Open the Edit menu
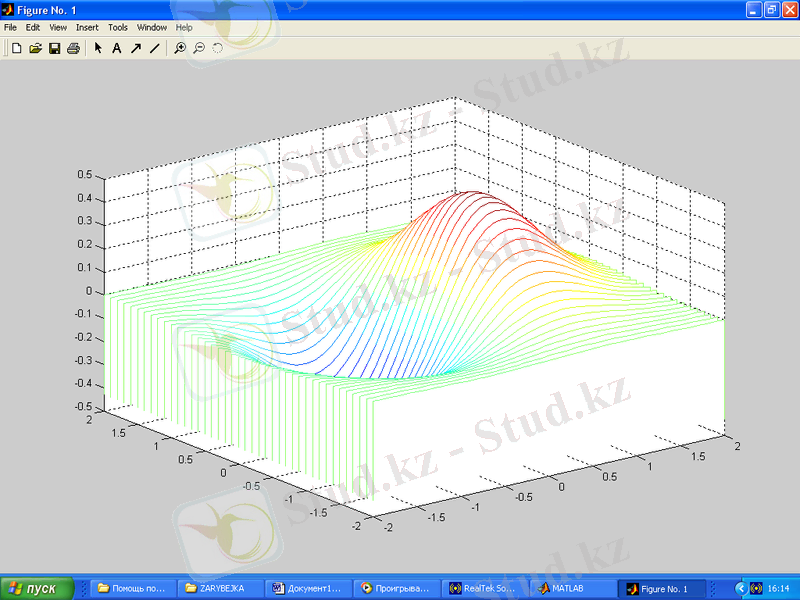The width and height of the screenshot is (800, 600). click(x=33, y=28)
